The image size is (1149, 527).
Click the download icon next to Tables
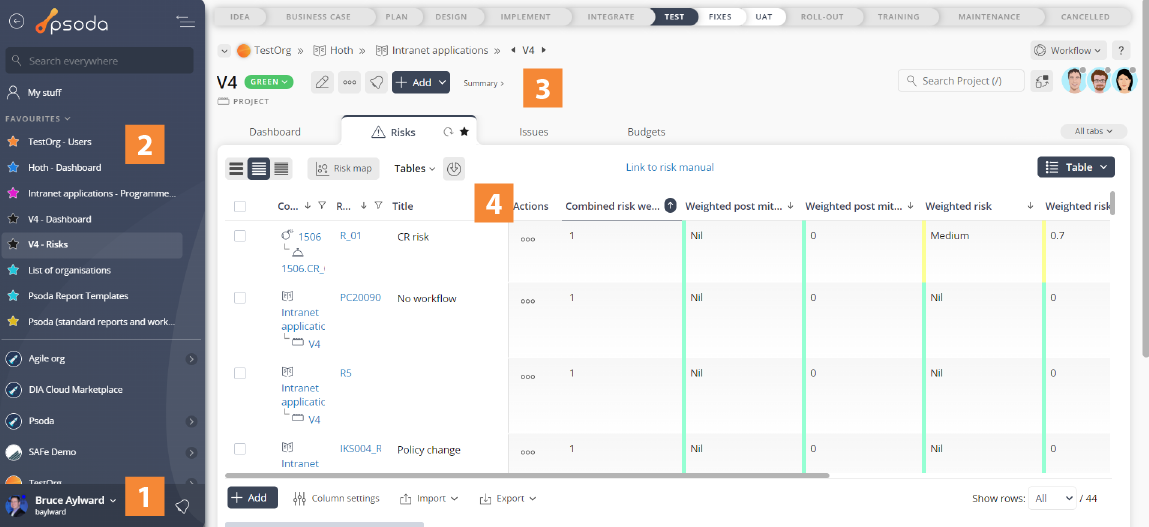454,169
